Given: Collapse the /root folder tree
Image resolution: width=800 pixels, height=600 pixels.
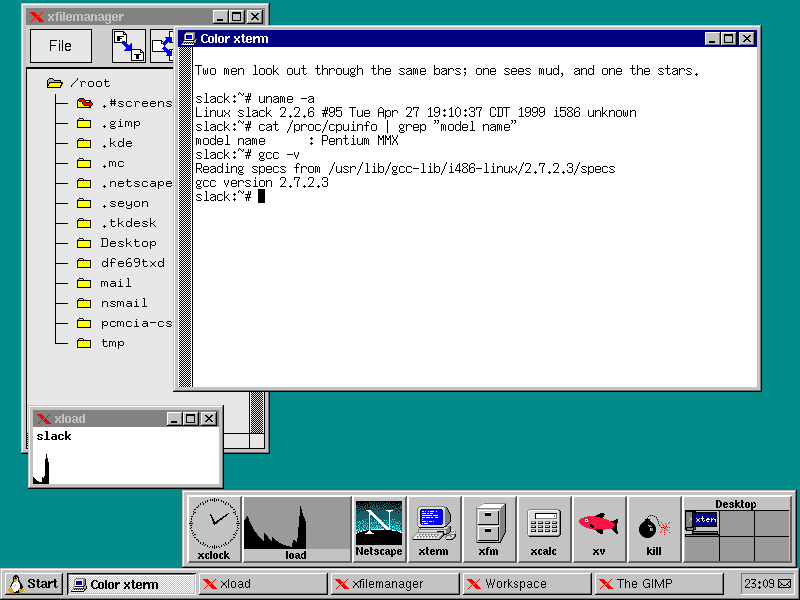Looking at the screenshot, I should (55, 83).
